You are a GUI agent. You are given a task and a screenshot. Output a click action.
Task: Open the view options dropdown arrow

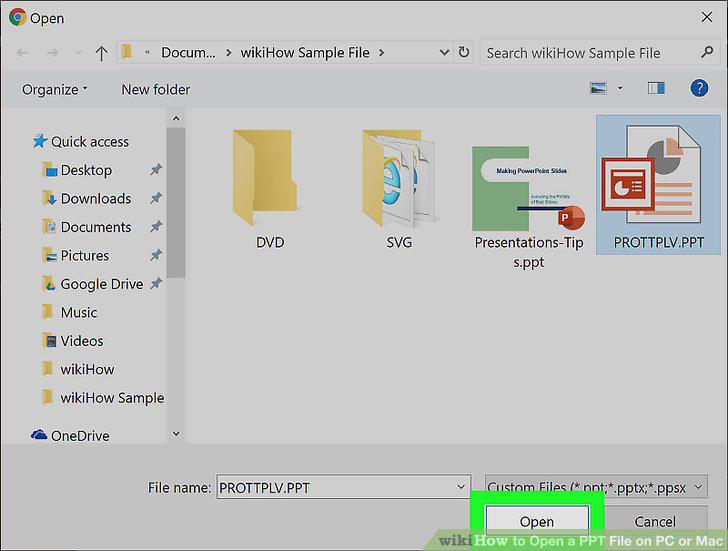(x=620, y=88)
